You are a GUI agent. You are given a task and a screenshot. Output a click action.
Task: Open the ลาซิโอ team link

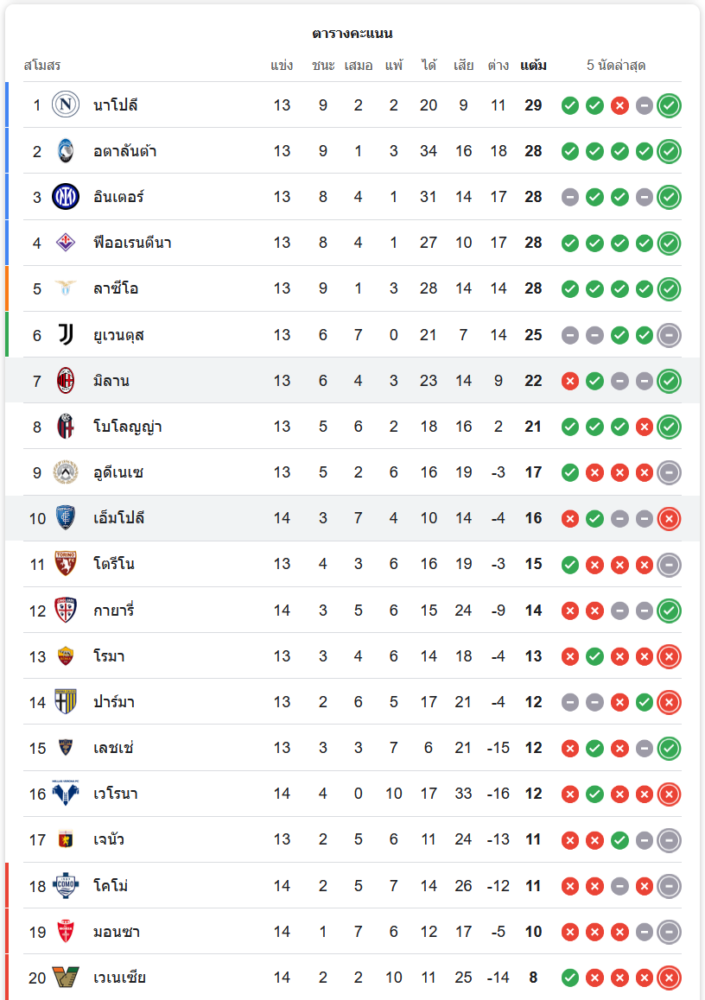[116, 289]
